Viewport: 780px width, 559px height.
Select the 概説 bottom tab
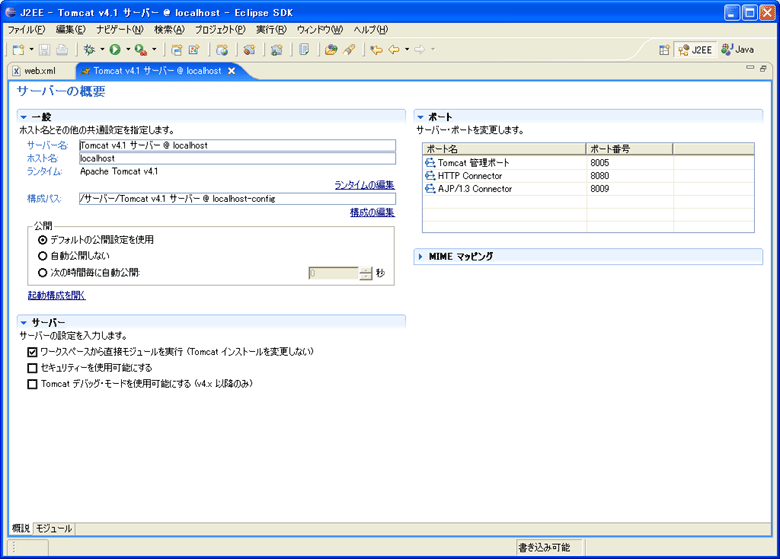tap(20, 528)
